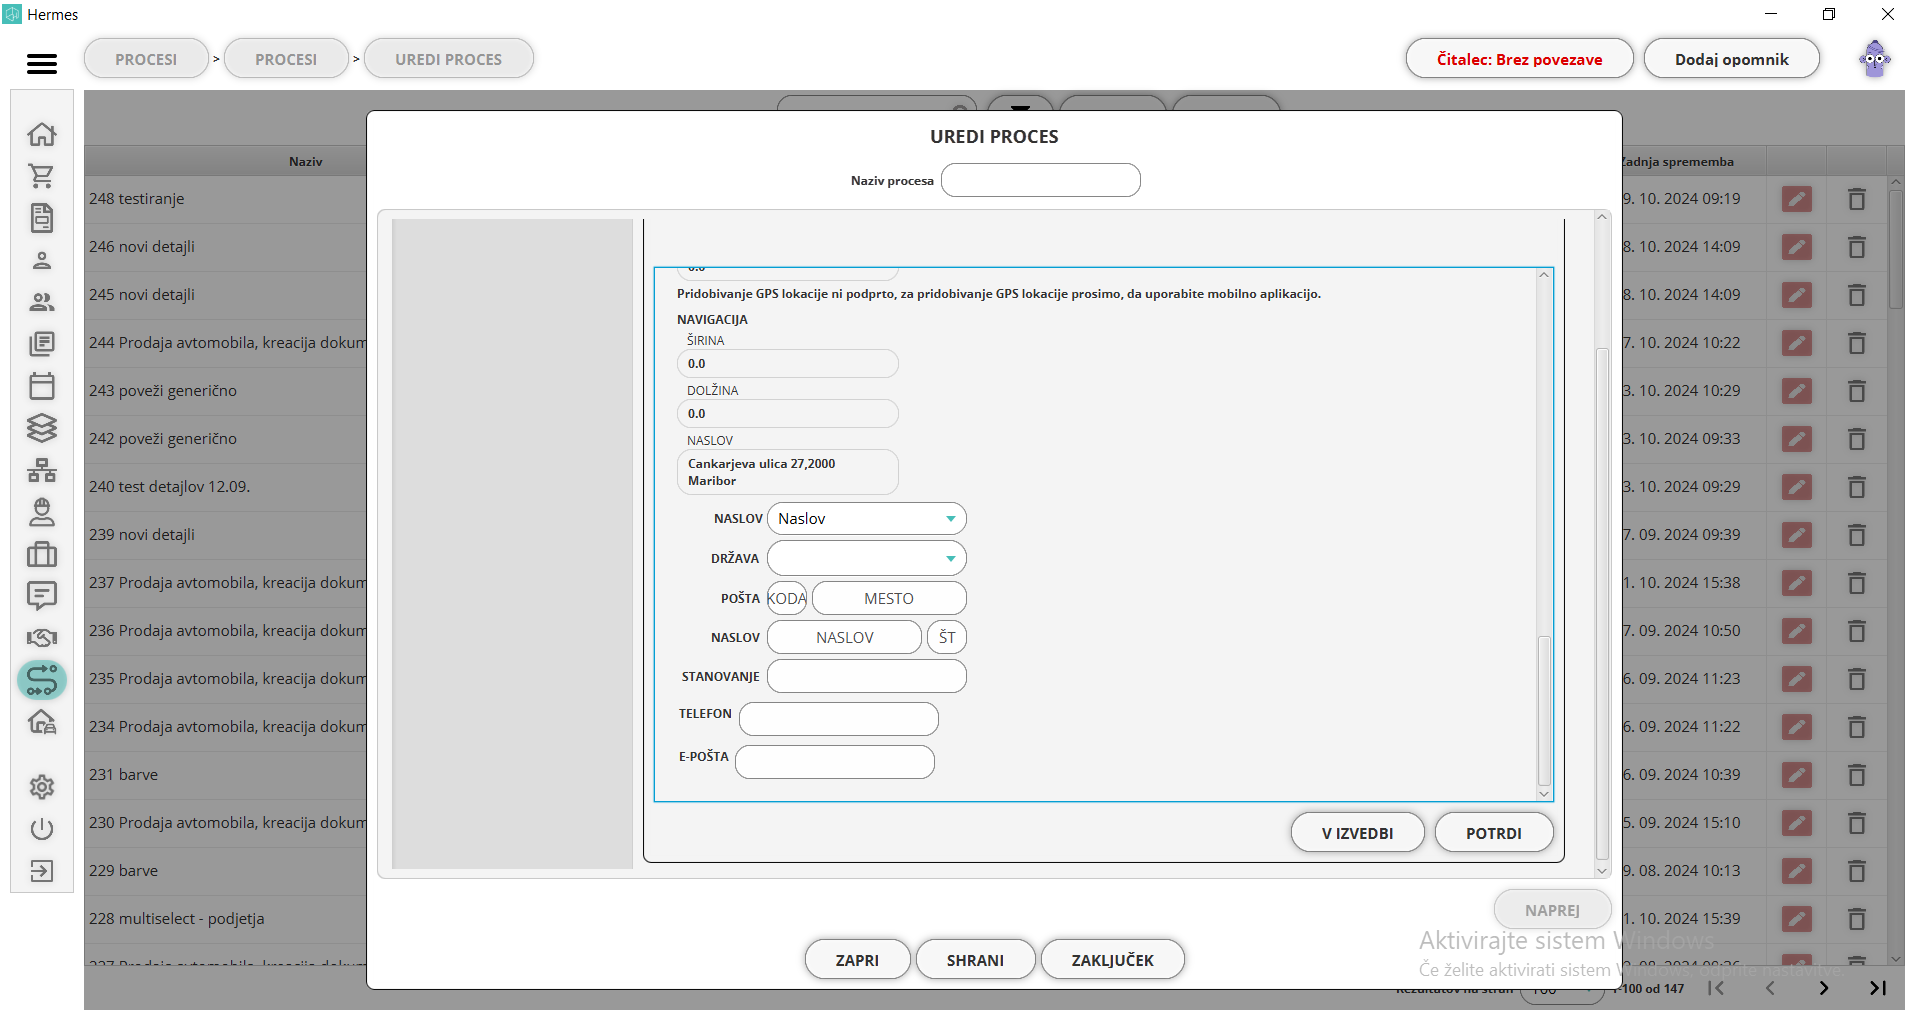The width and height of the screenshot is (1920, 1029).
Task: Click UREDI PROCES breadcrumb
Action: (x=449, y=59)
